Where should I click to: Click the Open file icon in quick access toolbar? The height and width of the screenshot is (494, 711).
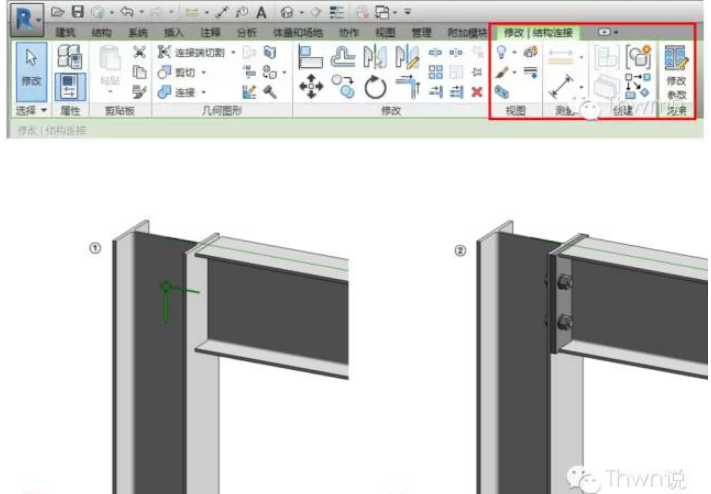57,12
